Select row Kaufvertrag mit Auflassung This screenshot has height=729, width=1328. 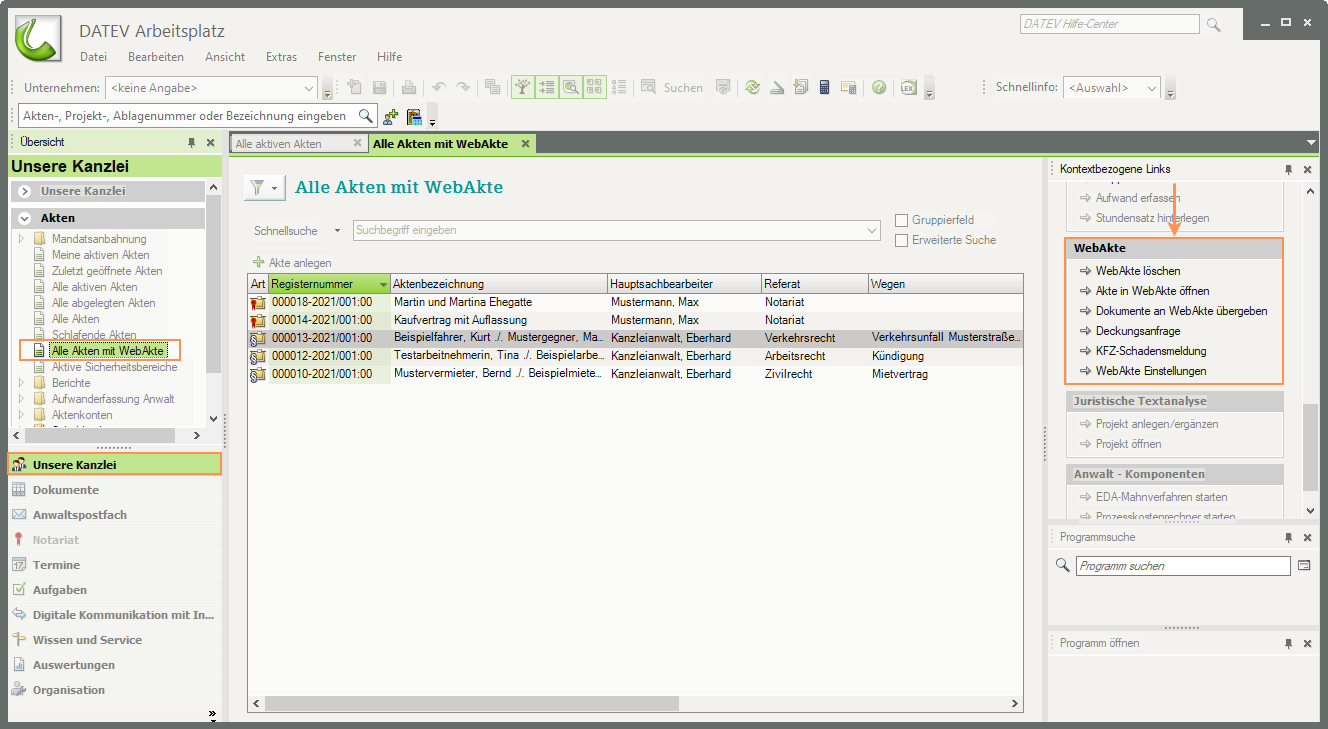636,320
